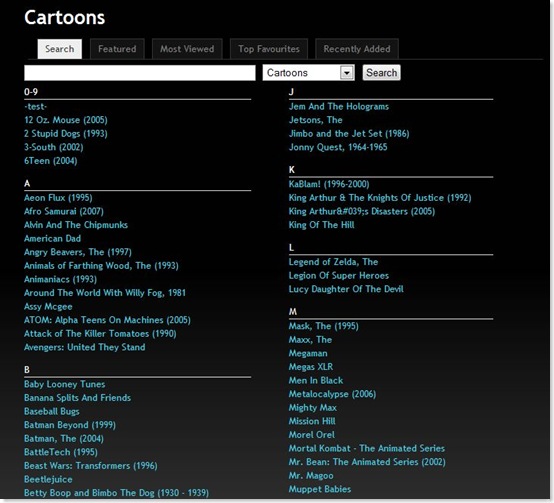Image resolution: width=554 pixels, height=503 pixels.
Task: Open Batman Beyond (1999)
Action: [x=70, y=425]
